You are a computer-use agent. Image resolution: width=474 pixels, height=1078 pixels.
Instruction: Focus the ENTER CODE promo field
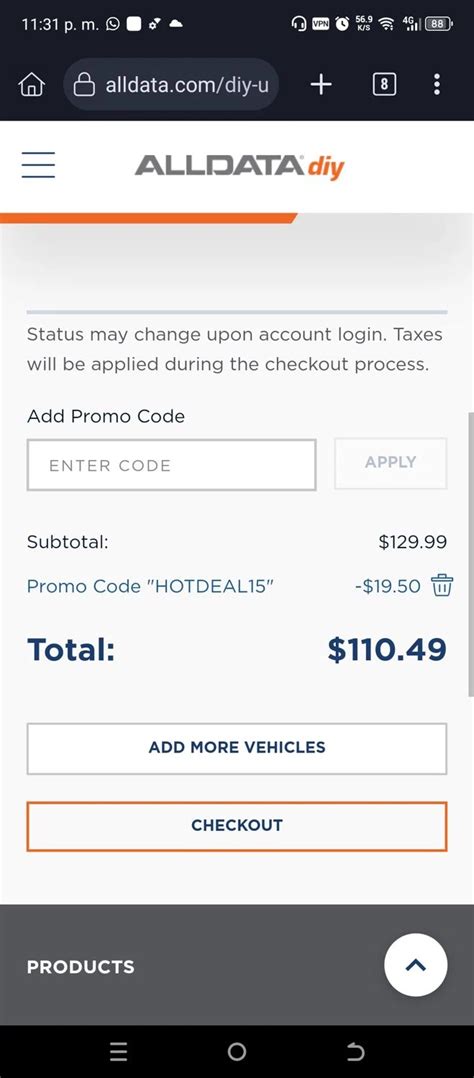pyautogui.click(x=171, y=465)
